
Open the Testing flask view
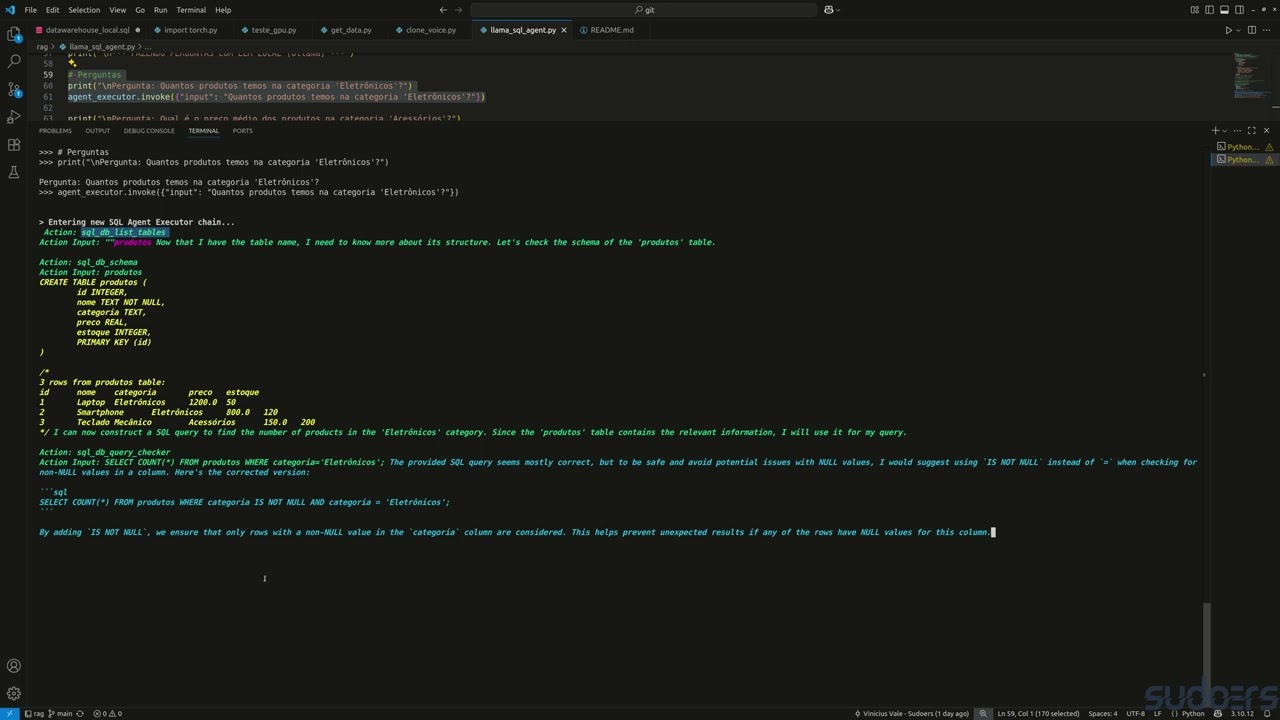pyautogui.click(x=14, y=173)
